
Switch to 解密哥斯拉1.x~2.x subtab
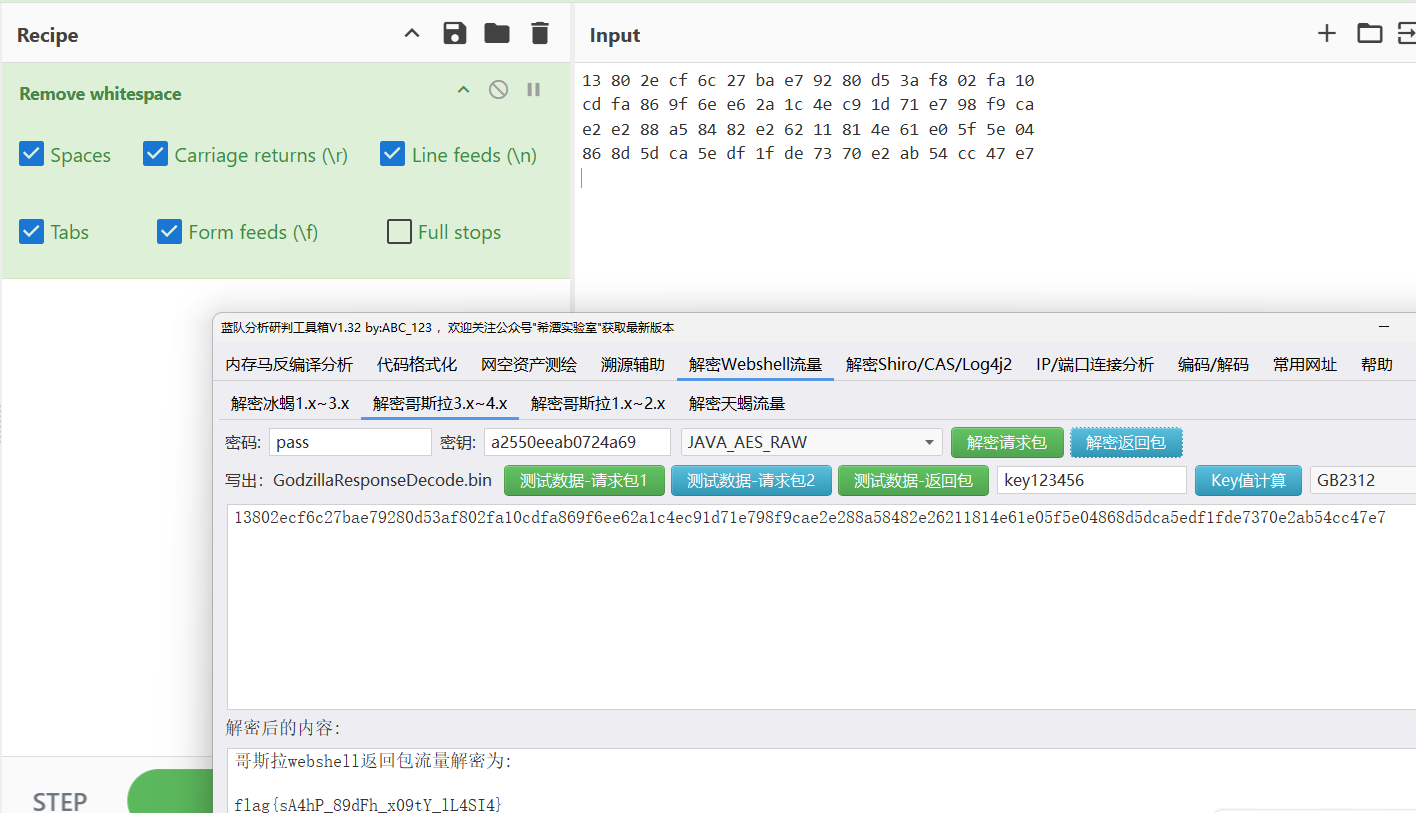(598, 403)
